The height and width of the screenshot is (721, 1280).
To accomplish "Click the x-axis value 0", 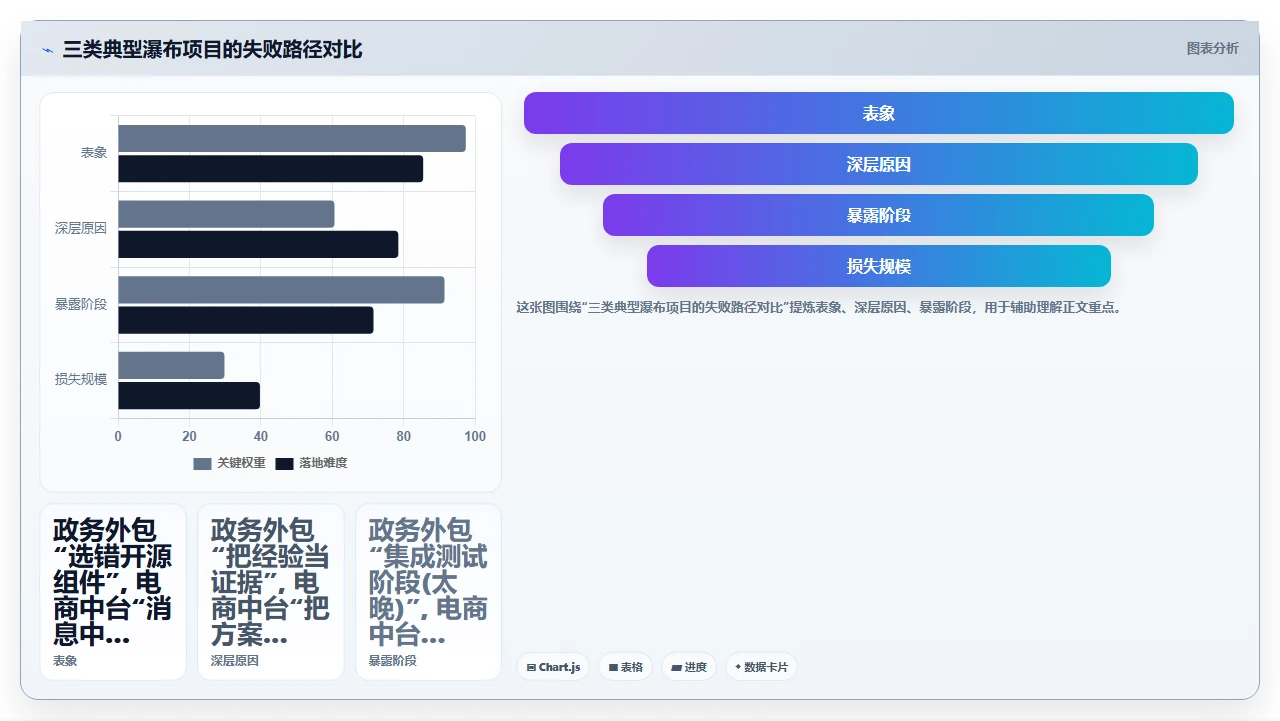I will coord(118,437).
